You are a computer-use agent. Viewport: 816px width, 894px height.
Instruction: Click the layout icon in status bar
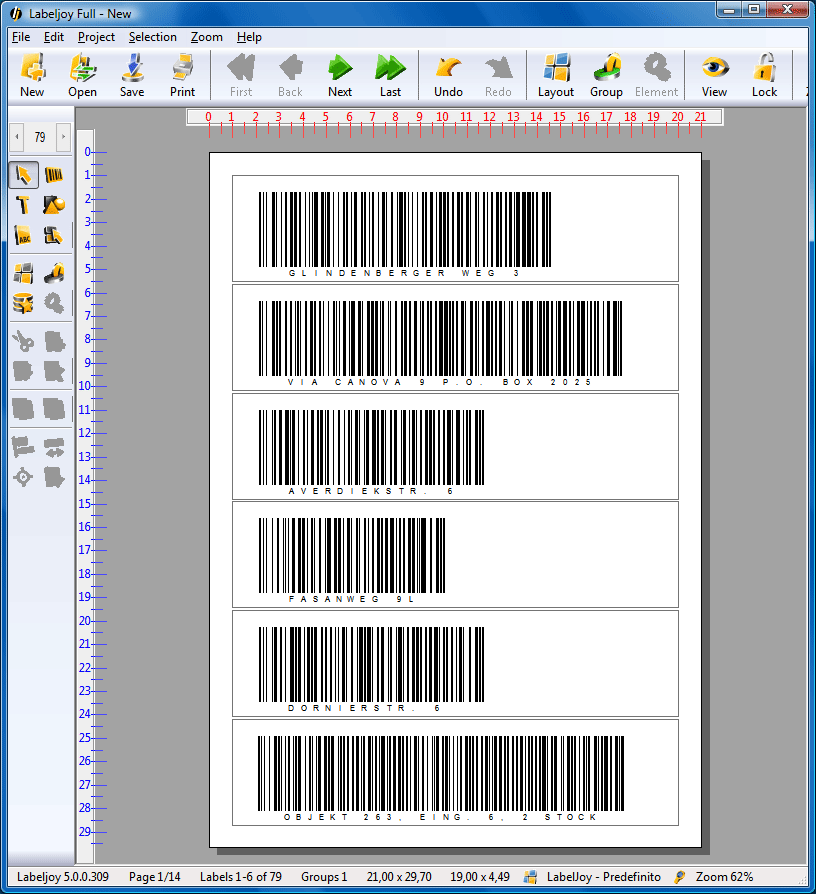530,877
